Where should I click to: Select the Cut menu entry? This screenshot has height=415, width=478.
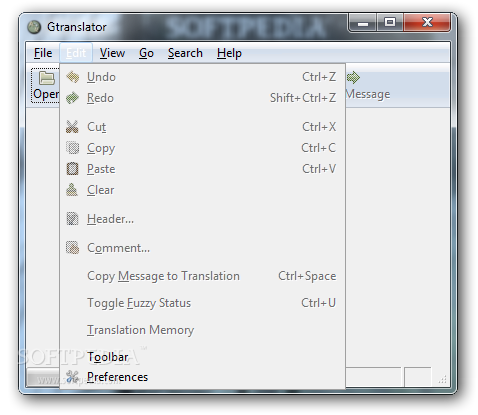(x=203, y=127)
